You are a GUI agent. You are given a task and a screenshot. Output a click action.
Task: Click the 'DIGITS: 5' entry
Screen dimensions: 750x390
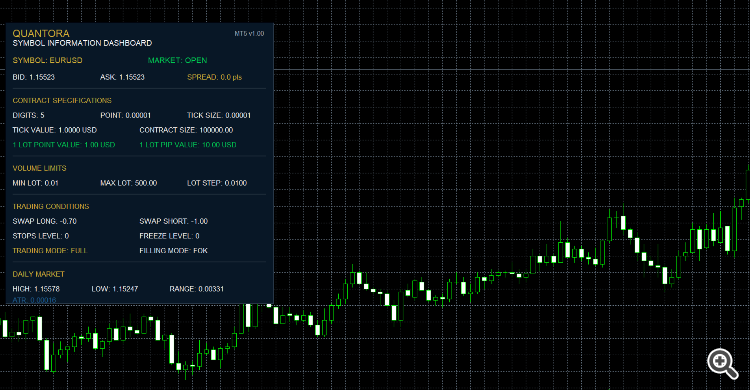pyautogui.click(x=28, y=115)
